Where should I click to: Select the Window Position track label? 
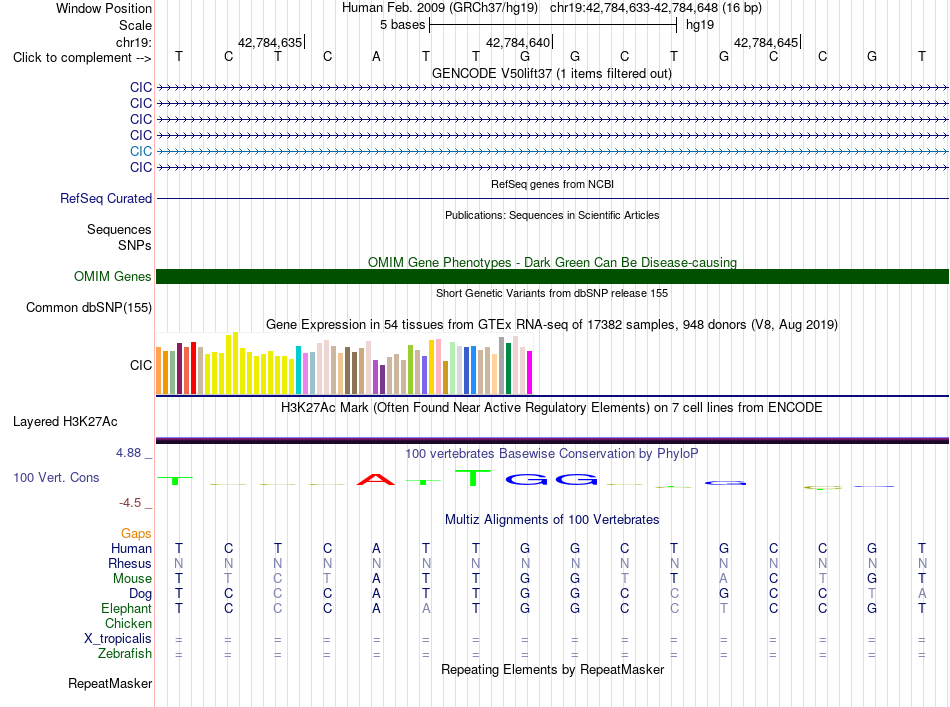coord(104,8)
